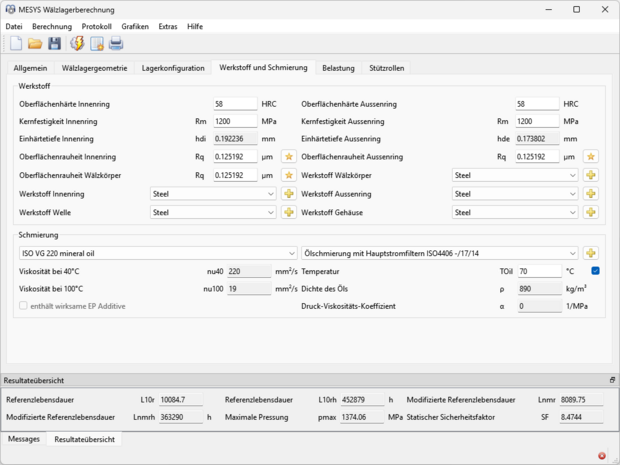This screenshot has height=465, width=620.
Task: Click plus button beside Werkstoff Gehäuse
Action: (x=591, y=212)
